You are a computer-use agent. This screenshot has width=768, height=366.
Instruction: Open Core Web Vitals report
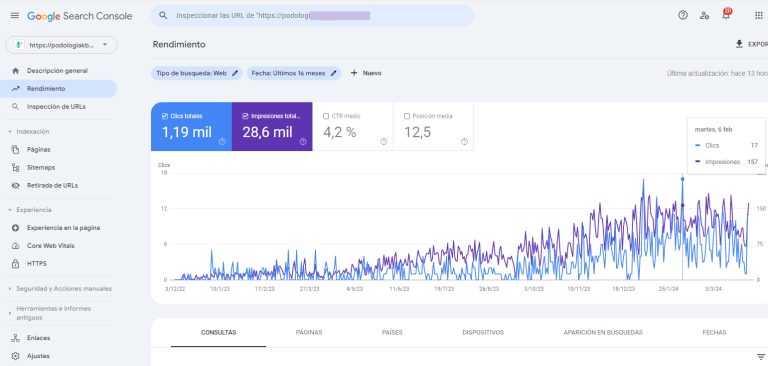click(x=50, y=245)
